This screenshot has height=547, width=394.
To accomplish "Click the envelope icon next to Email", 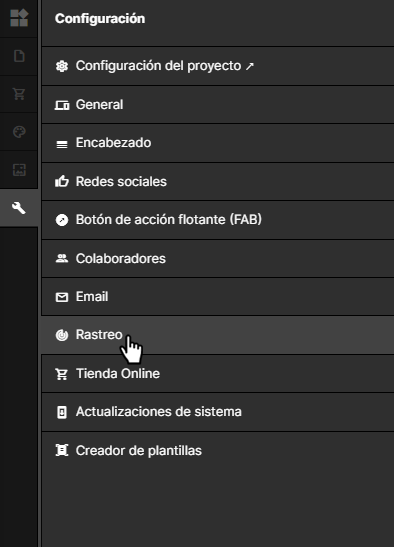I will 62,297.
